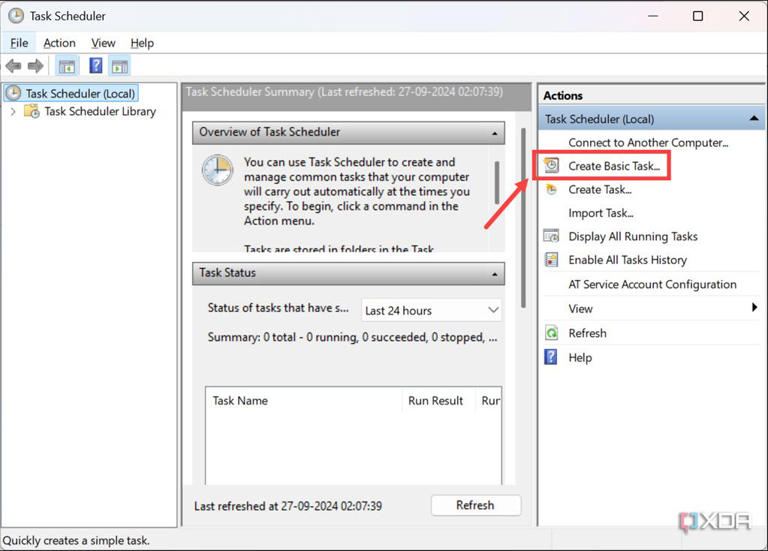Collapse the Task Scheduler (Local) actions group

tap(754, 119)
